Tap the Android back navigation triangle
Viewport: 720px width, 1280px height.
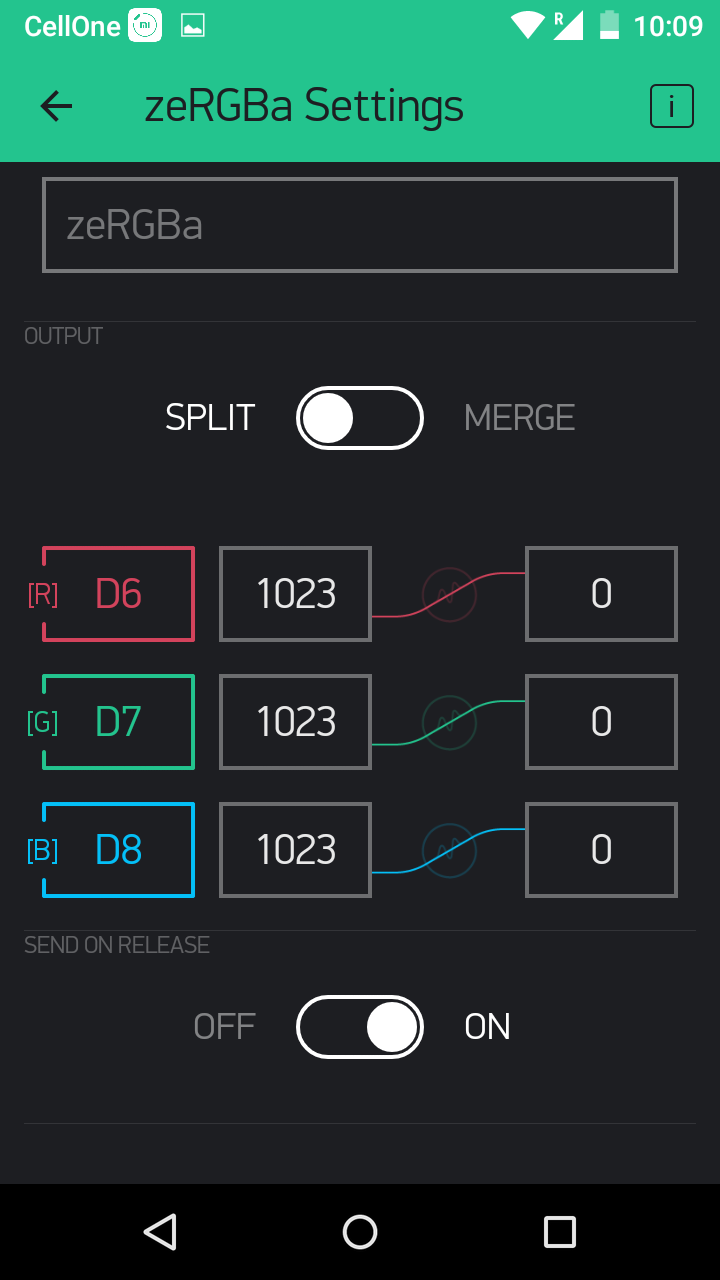pyautogui.click(x=160, y=1232)
